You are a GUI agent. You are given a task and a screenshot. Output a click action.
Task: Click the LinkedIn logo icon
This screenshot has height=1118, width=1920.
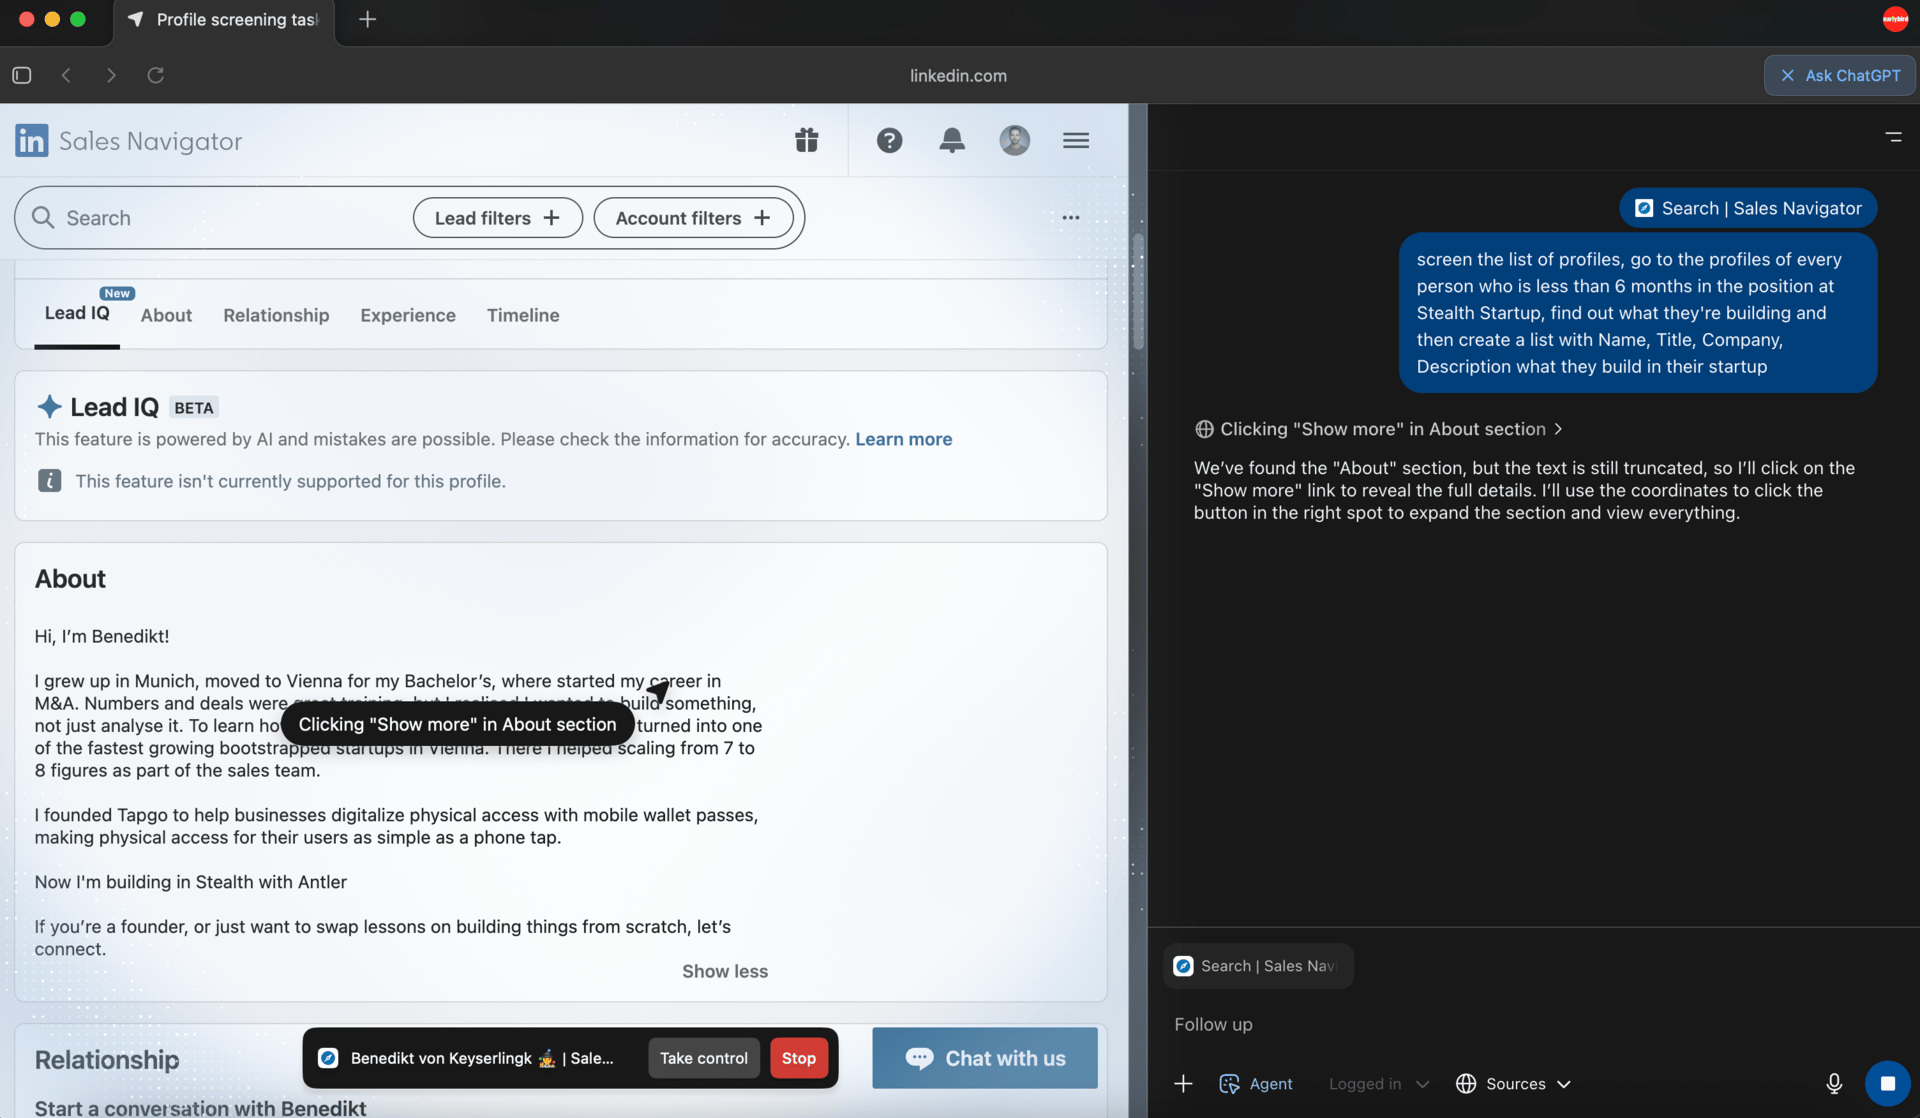pyautogui.click(x=31, y=141)
